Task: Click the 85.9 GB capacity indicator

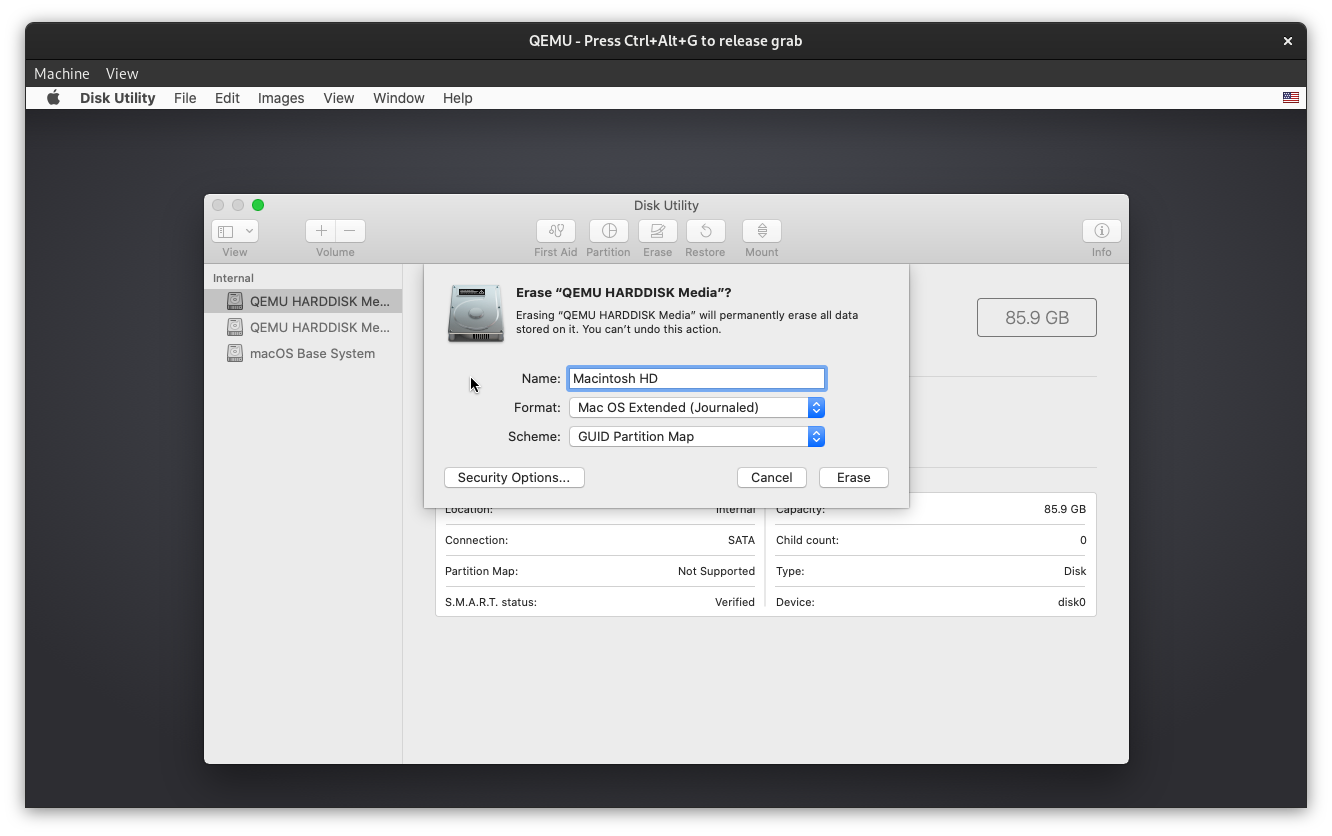Action: point(1037,317)
